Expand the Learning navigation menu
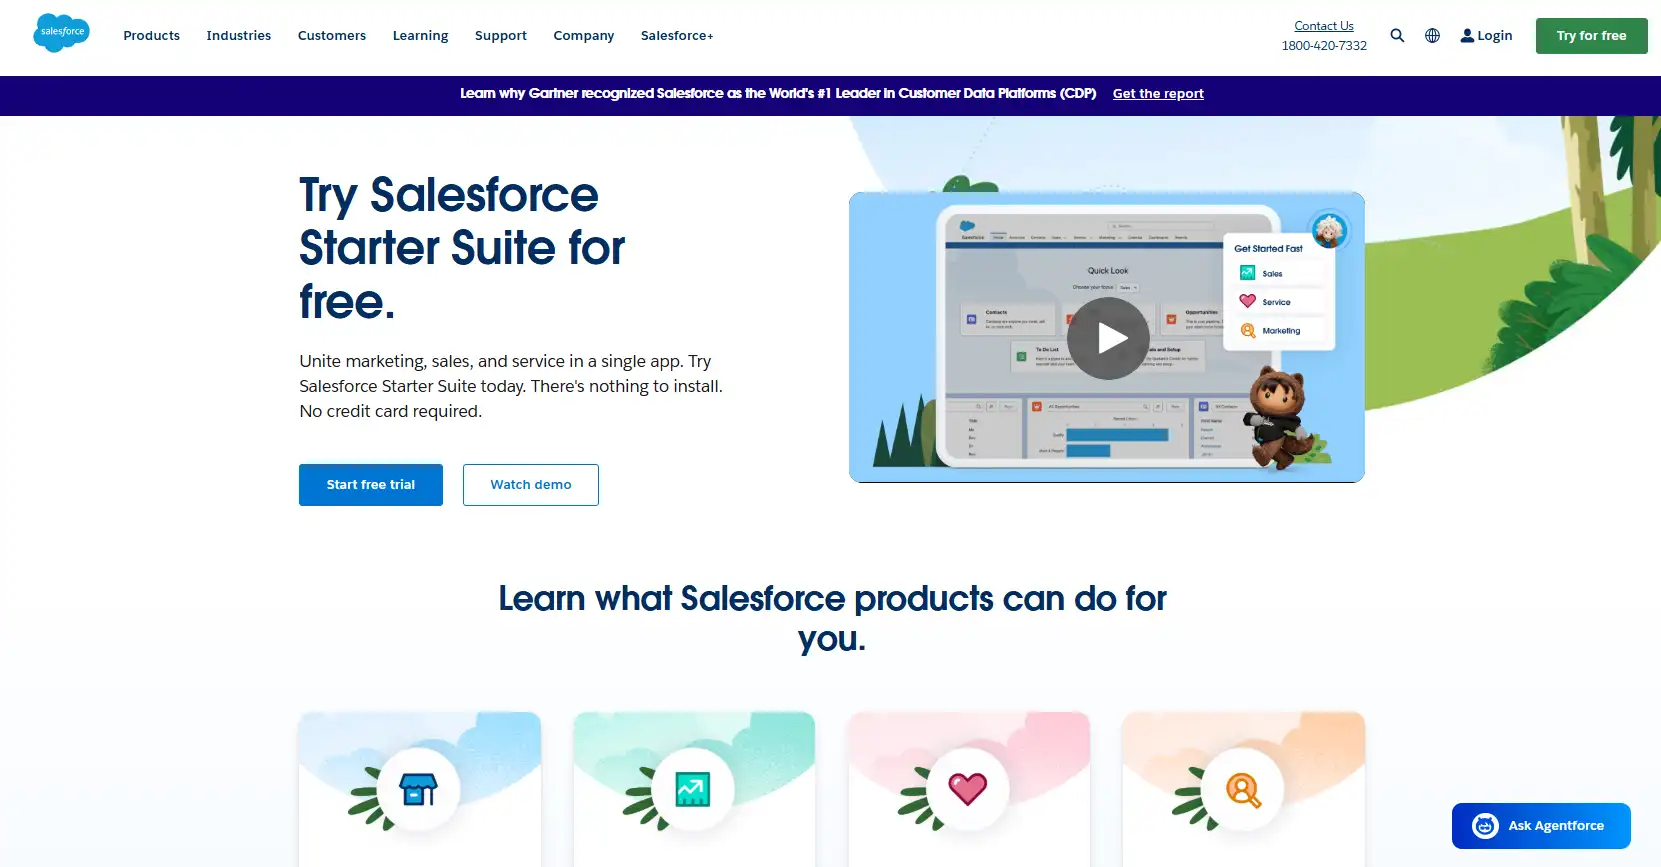Screen dimensions: 1661x867 [420, 36]
